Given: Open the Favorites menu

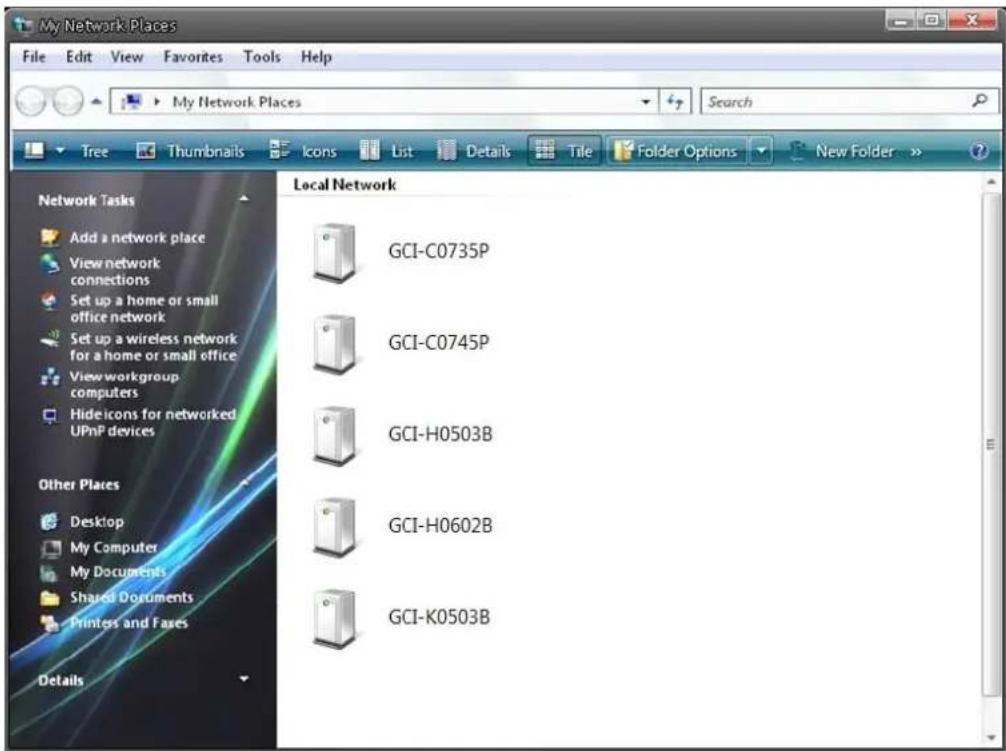Looking at the screenshot, I should (x=193, y=56).
